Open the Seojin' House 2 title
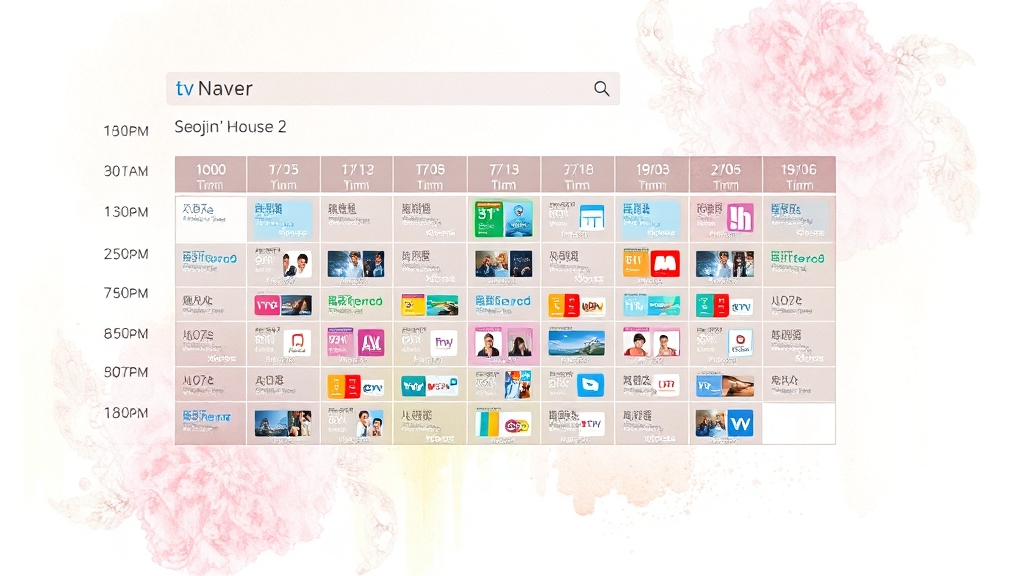Image resolution: width=1024 pixels, height=576 pixels. click(x=231, y=127)
